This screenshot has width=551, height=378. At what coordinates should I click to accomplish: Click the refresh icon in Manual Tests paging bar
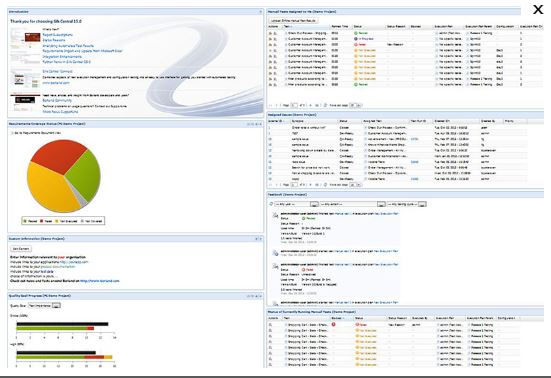pyautogui.click(x=325, y=105)
